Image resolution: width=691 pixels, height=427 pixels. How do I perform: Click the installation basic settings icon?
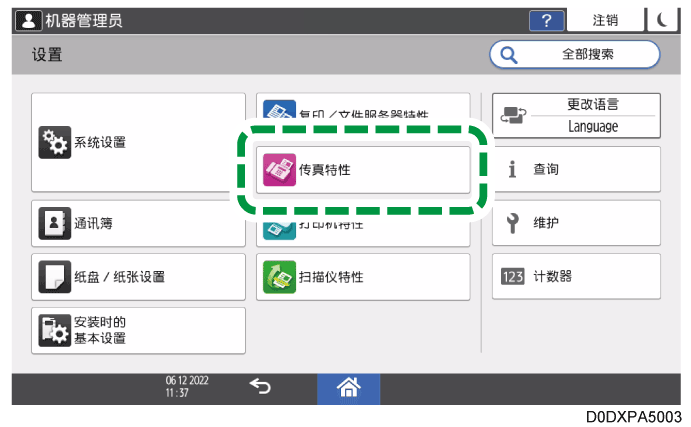(55, 330)
